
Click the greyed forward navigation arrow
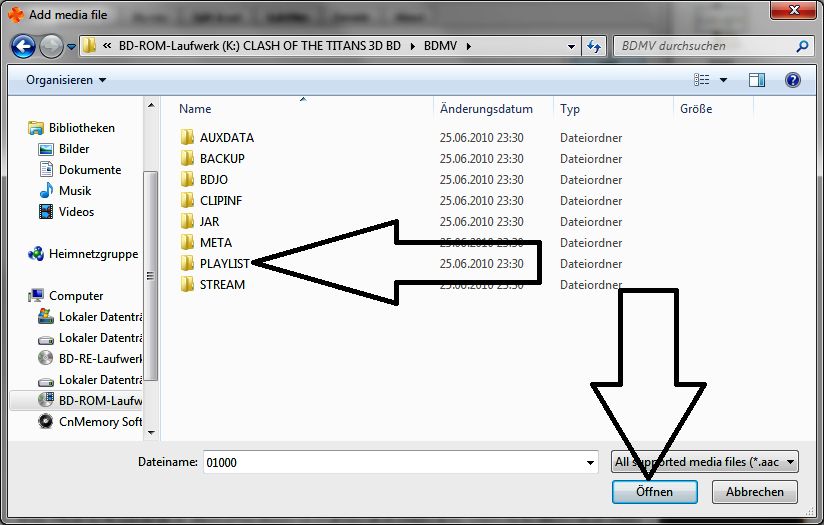click(52, 46)
